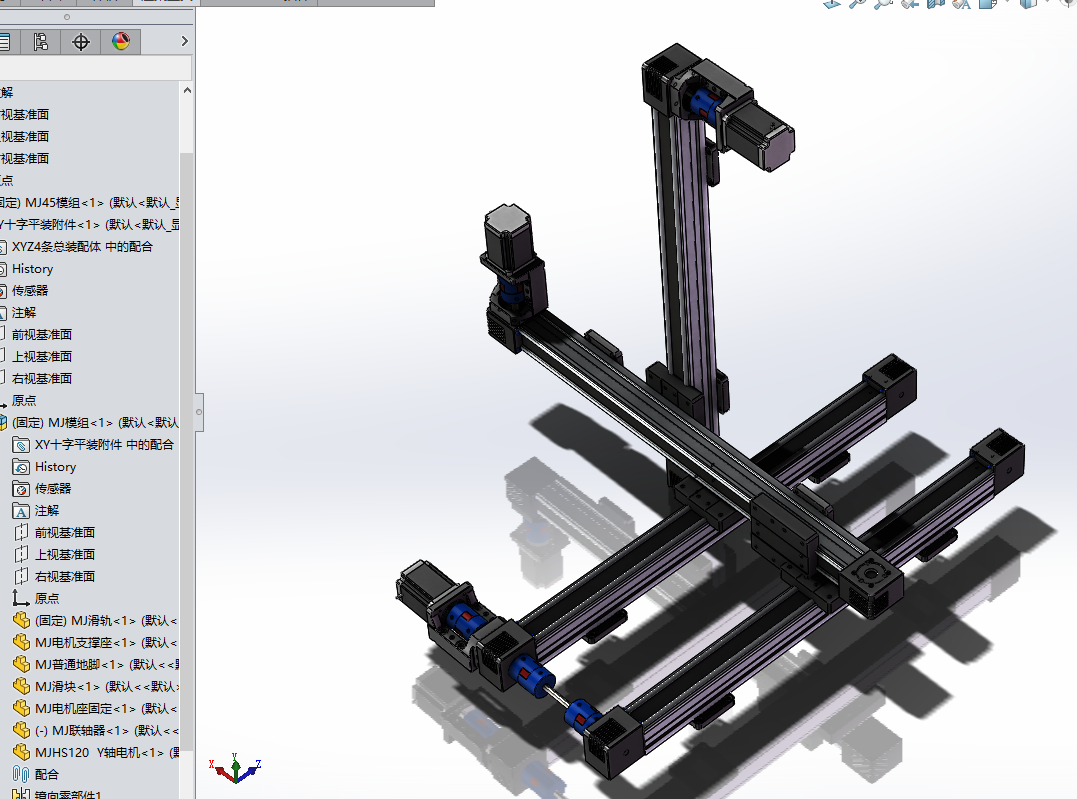This screenshot has height=799, width=1077.
Task: Click 传感器 sensor folder icon under MJ模组
Action: [x=21, y=489]
